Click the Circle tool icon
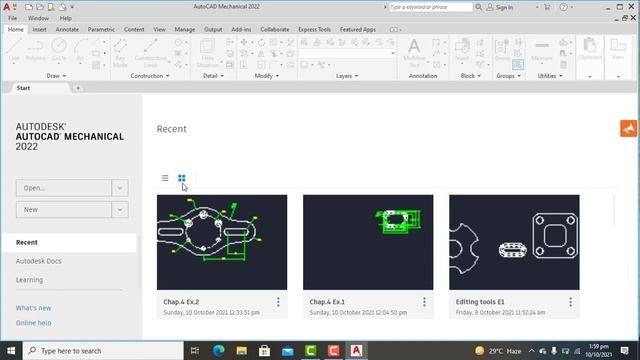The width and height of the screenshot is (640, 360). pos(59,51)
